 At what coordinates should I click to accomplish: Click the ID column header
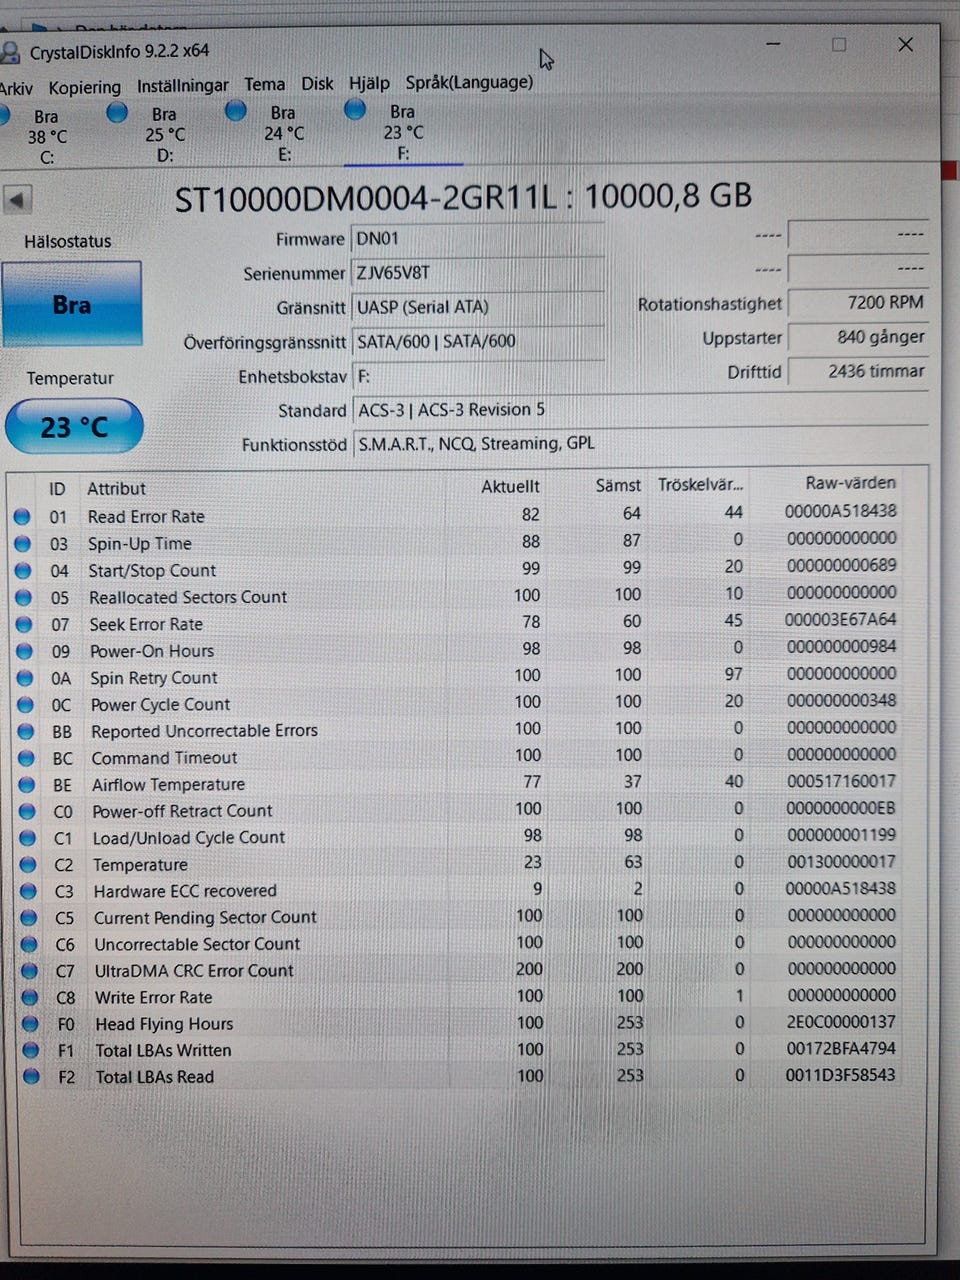click(57, 489)
